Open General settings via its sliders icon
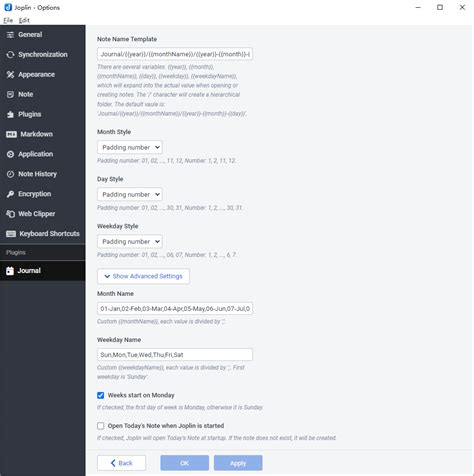The width and height of the screenshot is (474, 476). (x=10, y=35)
